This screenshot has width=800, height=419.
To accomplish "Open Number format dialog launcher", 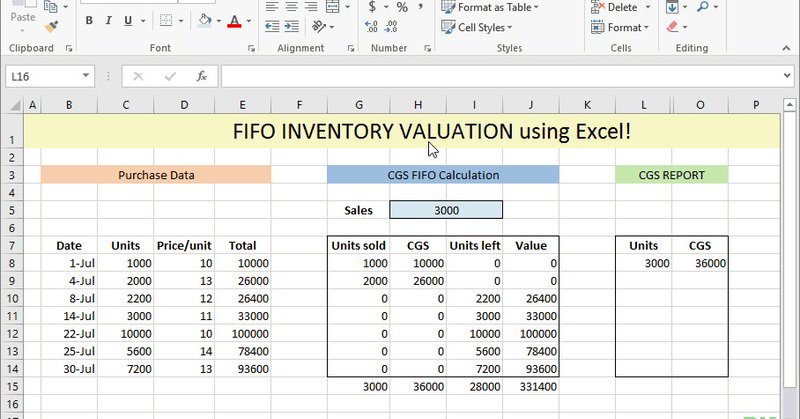I will 428,48.
